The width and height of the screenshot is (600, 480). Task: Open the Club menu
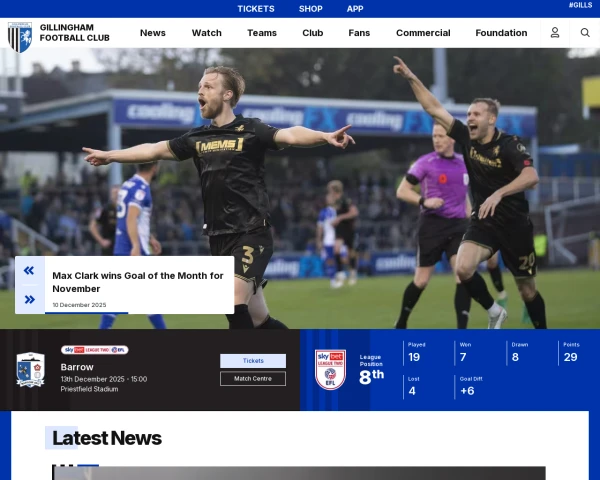tap(313, 33)
